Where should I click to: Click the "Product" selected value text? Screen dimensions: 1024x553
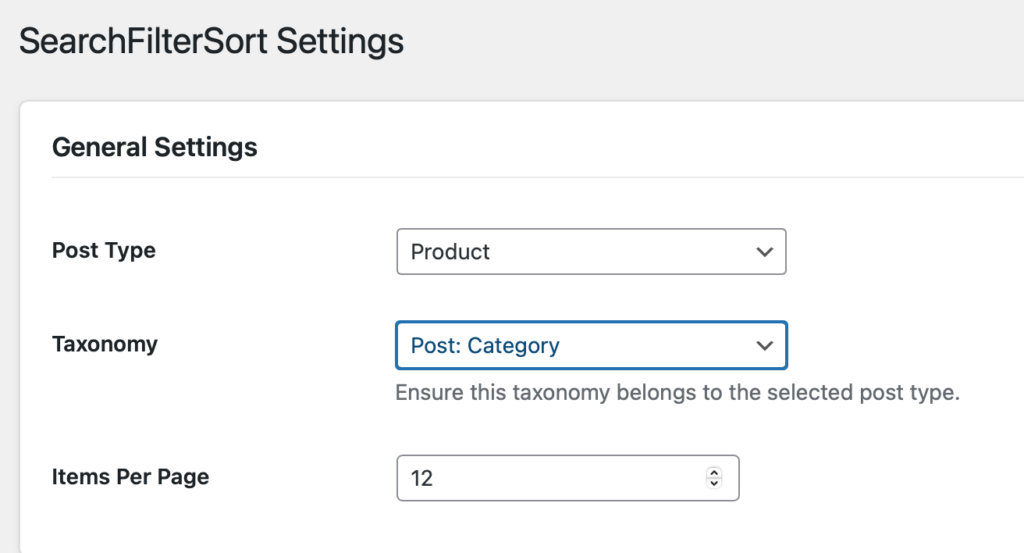pos(450,252)
